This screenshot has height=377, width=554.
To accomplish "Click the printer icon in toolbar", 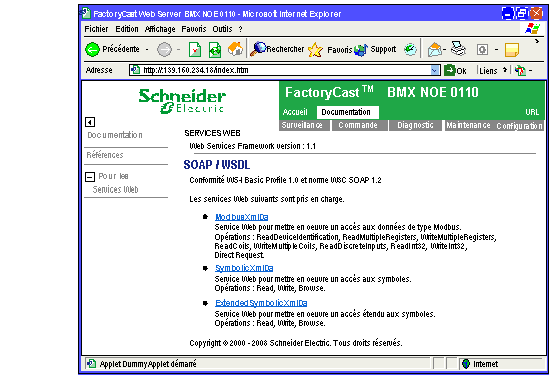I will tap(459, 49).
